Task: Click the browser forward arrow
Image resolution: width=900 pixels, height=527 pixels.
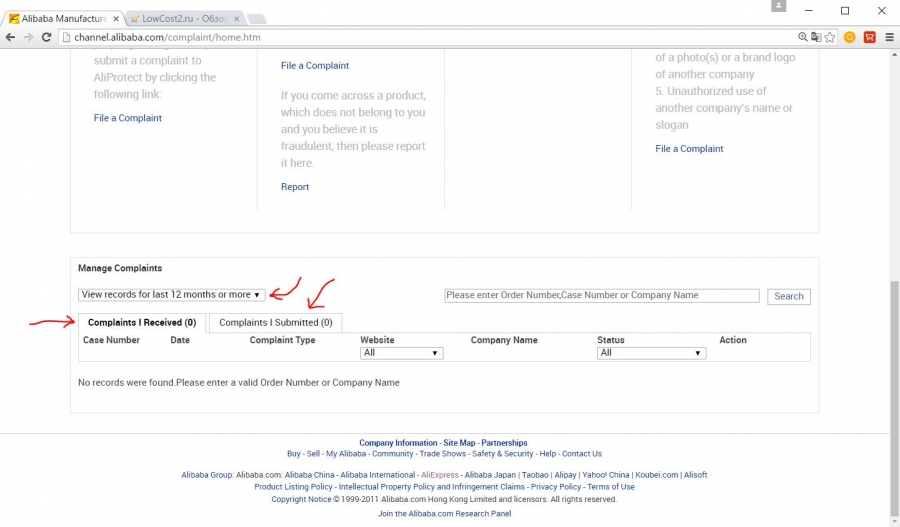Action: (28, 37)
